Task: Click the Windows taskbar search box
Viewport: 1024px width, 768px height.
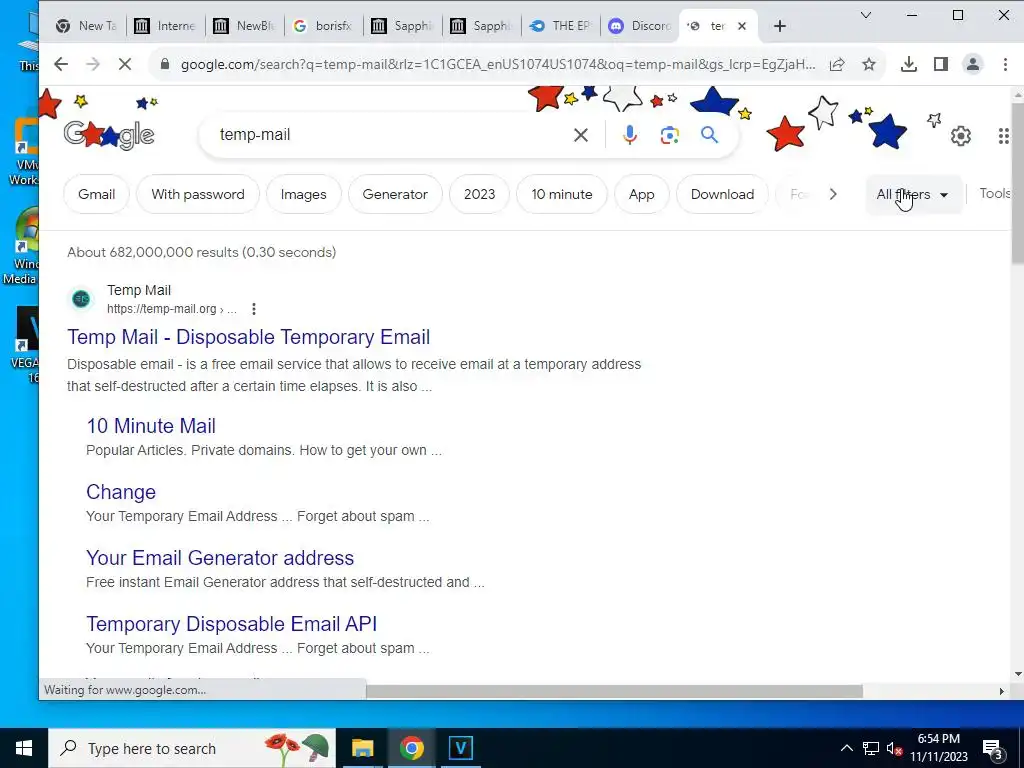Action: tap(192, 748)
